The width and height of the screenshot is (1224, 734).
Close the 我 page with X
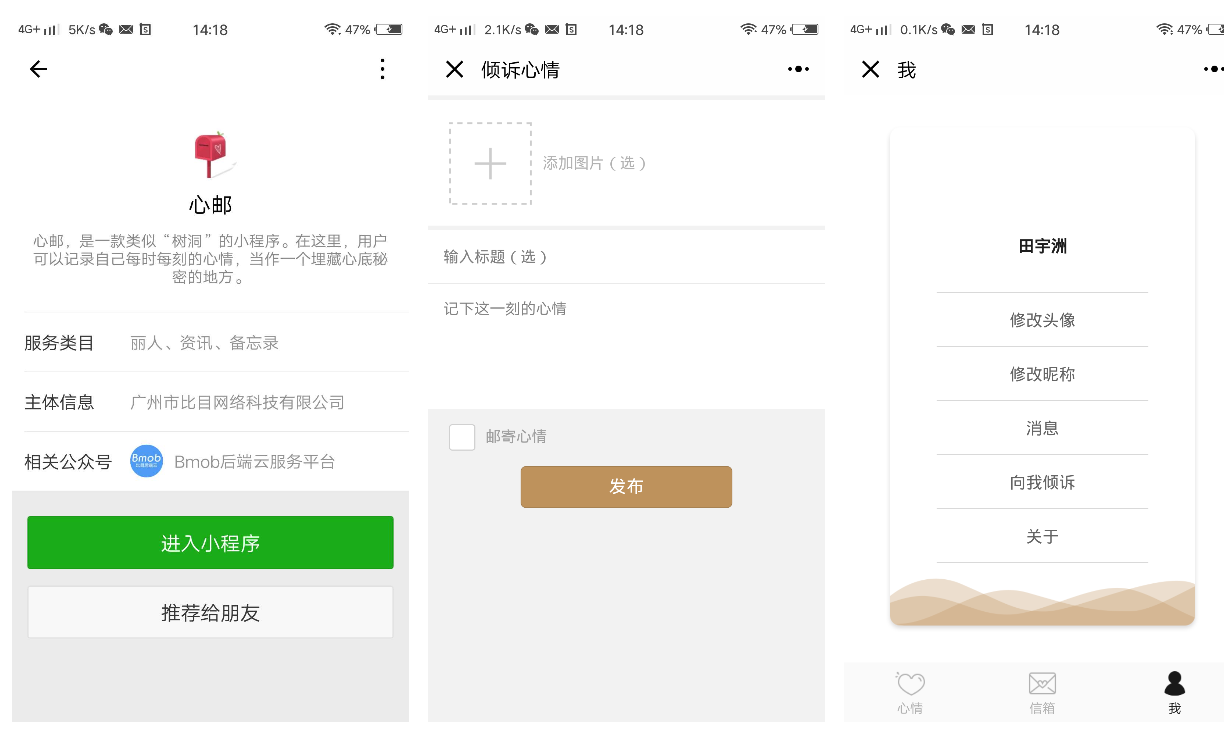870,69
